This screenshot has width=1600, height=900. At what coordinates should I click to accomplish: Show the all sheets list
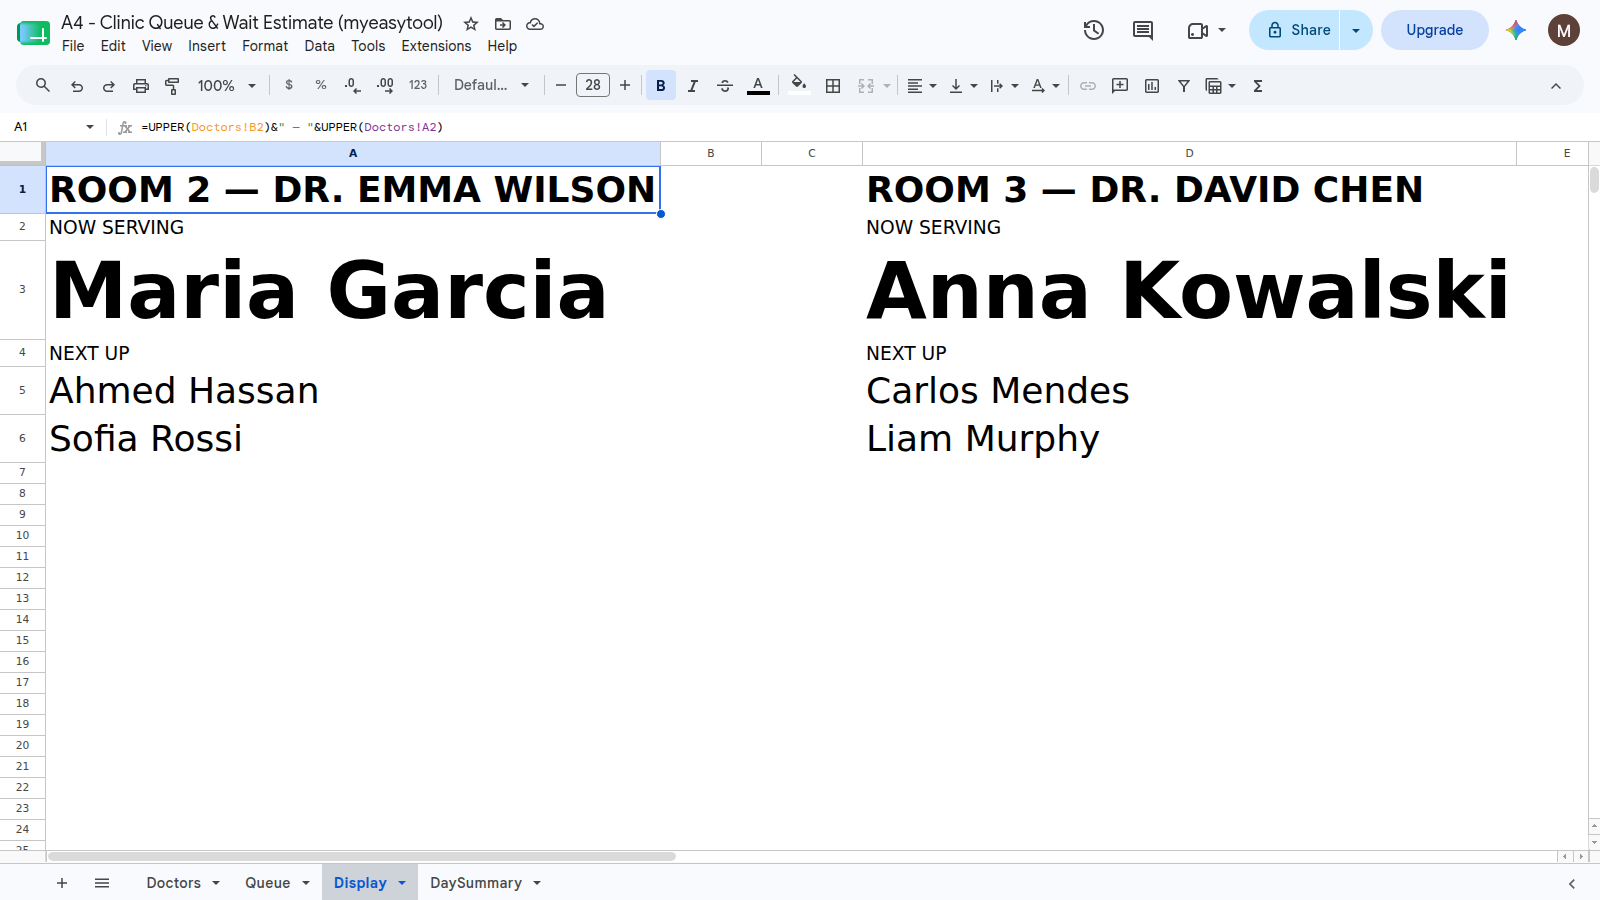[102, 883]
